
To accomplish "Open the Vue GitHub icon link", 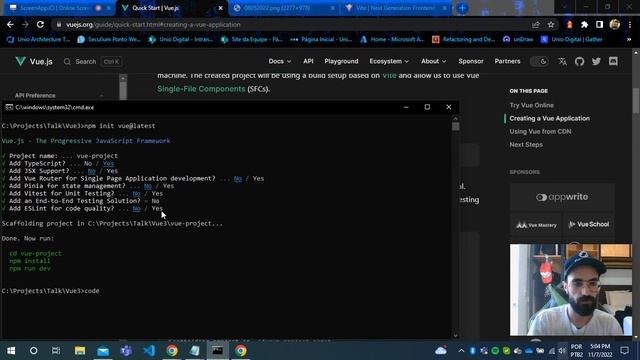I will pos(579,62).
